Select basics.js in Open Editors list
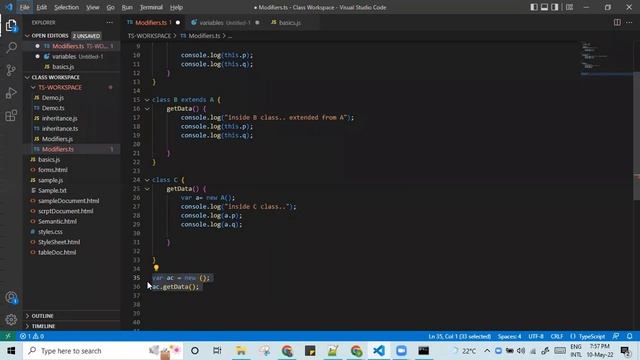Screen dimensions: 640x360 (72, 67)
